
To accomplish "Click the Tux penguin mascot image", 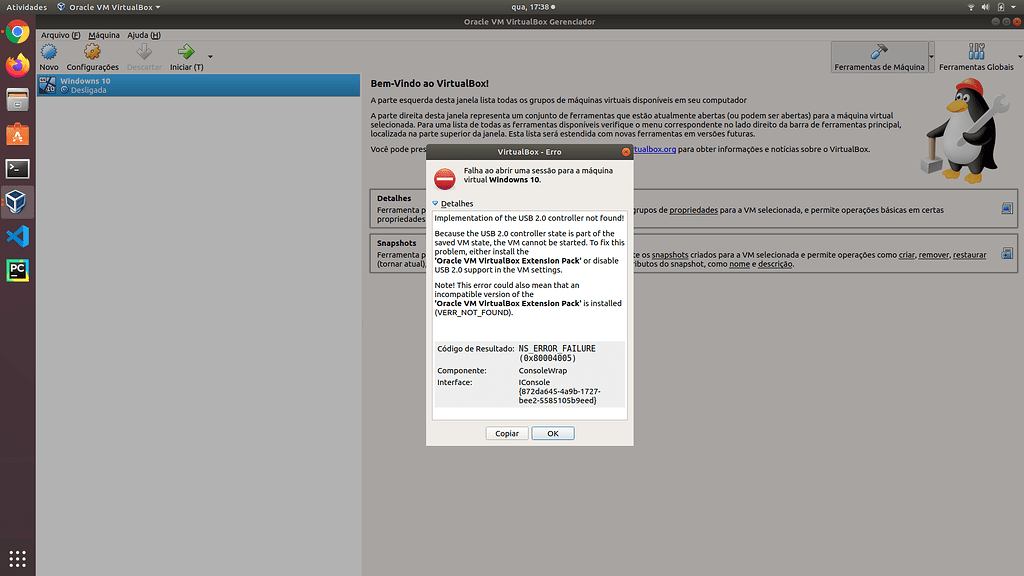I will (x=963, y=131).
